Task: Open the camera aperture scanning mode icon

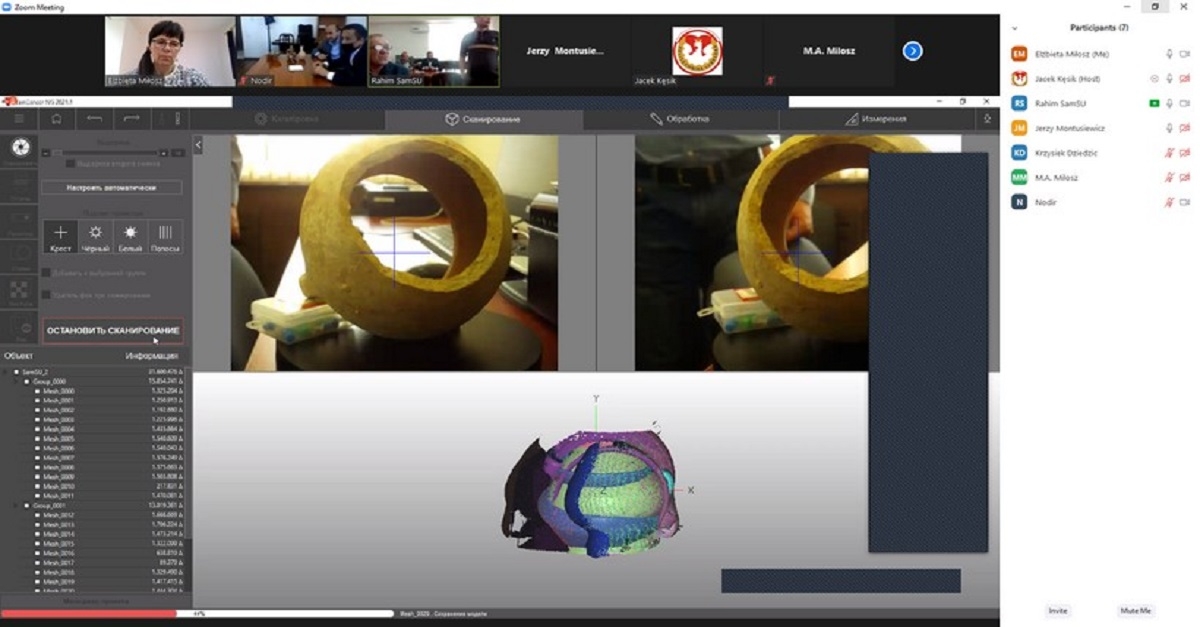Action: (19, 150)
